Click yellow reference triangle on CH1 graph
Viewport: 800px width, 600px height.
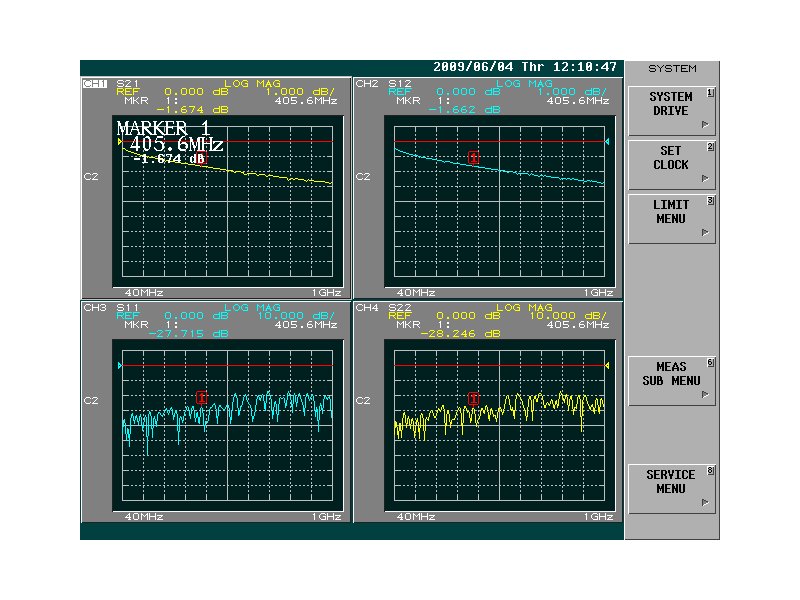tap(120, 142)
